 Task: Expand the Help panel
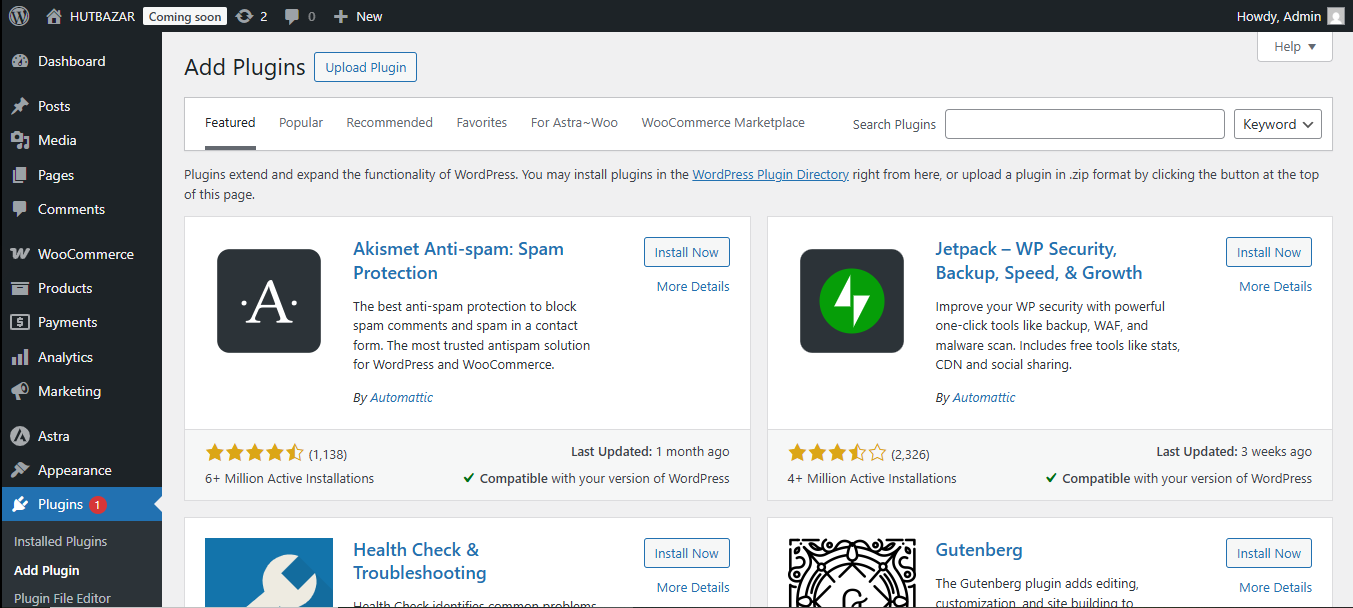[1294, 46]
